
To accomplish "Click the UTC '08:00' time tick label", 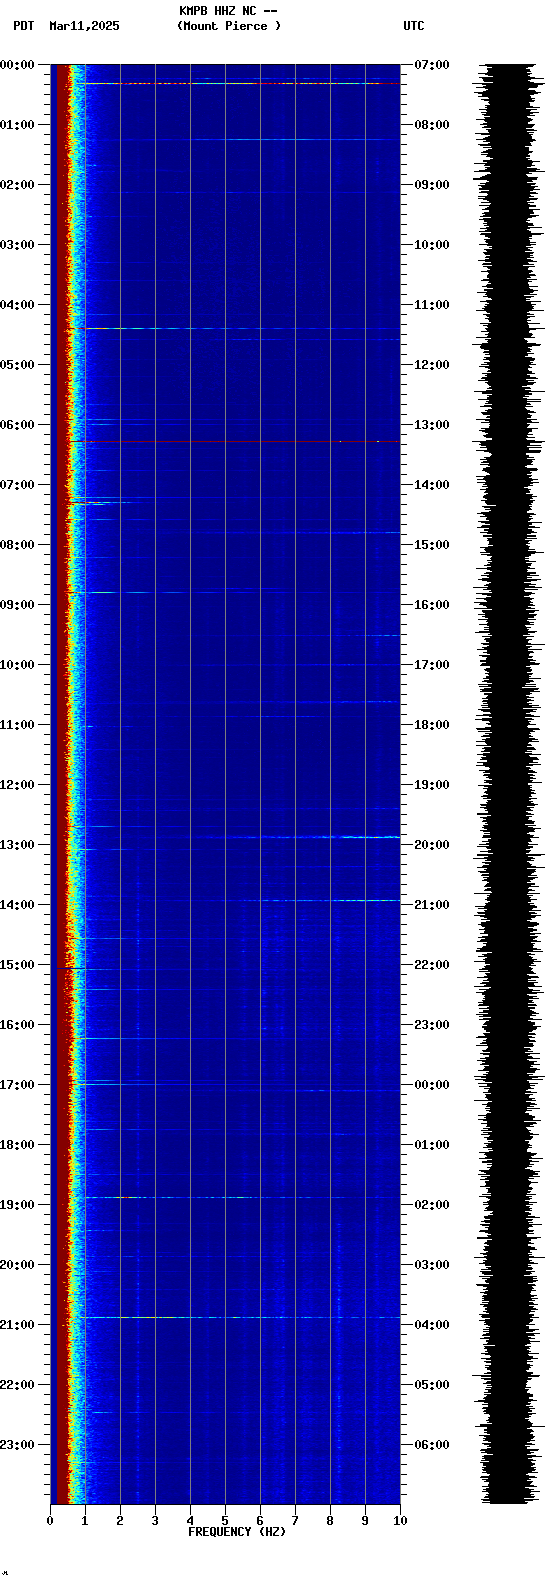I will [x=432, y=125].
